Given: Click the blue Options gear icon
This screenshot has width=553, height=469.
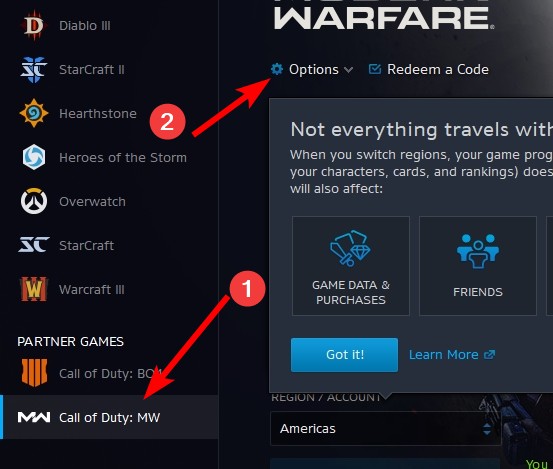Looking at the screenshot, I should tap(277, 69).
